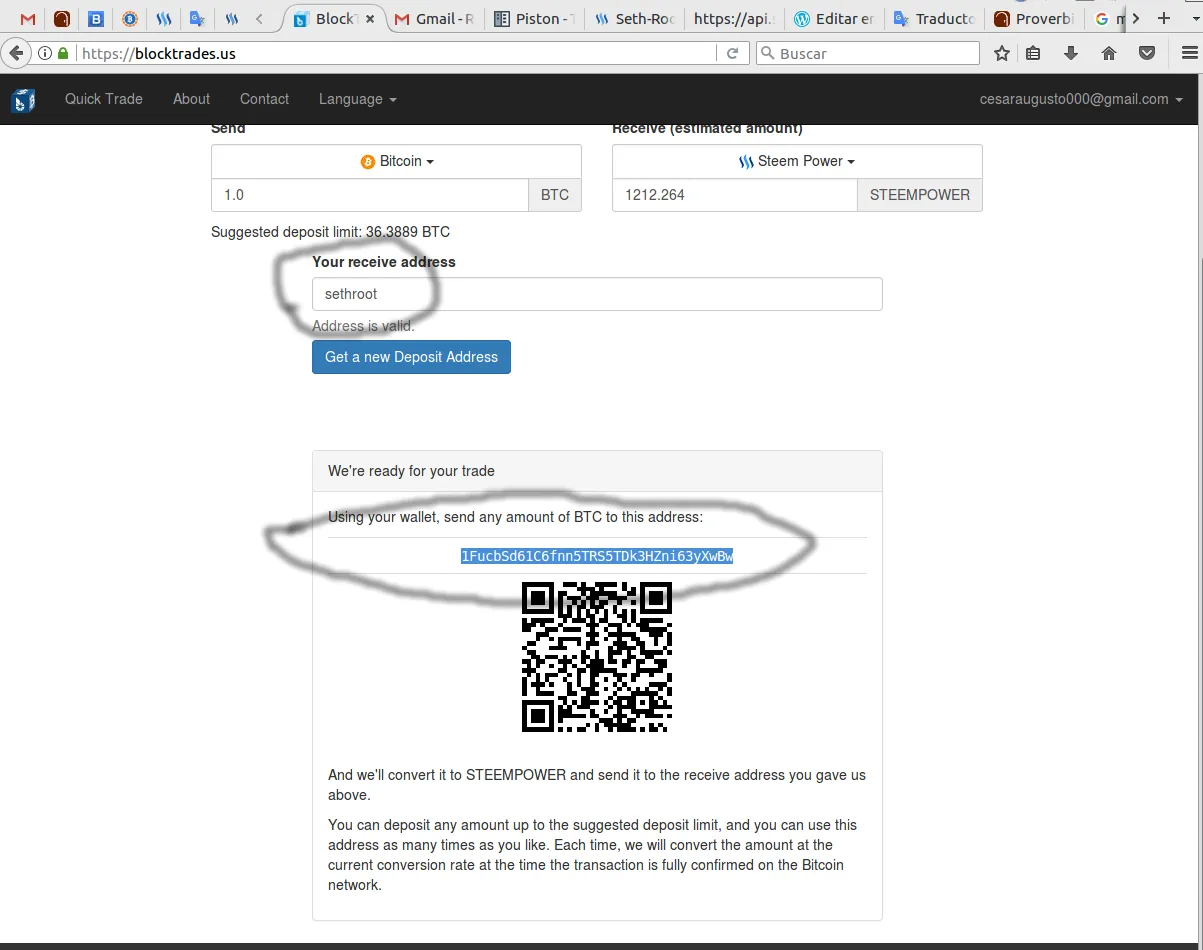Viewport: 1203px width, 950px height.
Task: Switch to the Traductor tab
Action: [935, 19]
